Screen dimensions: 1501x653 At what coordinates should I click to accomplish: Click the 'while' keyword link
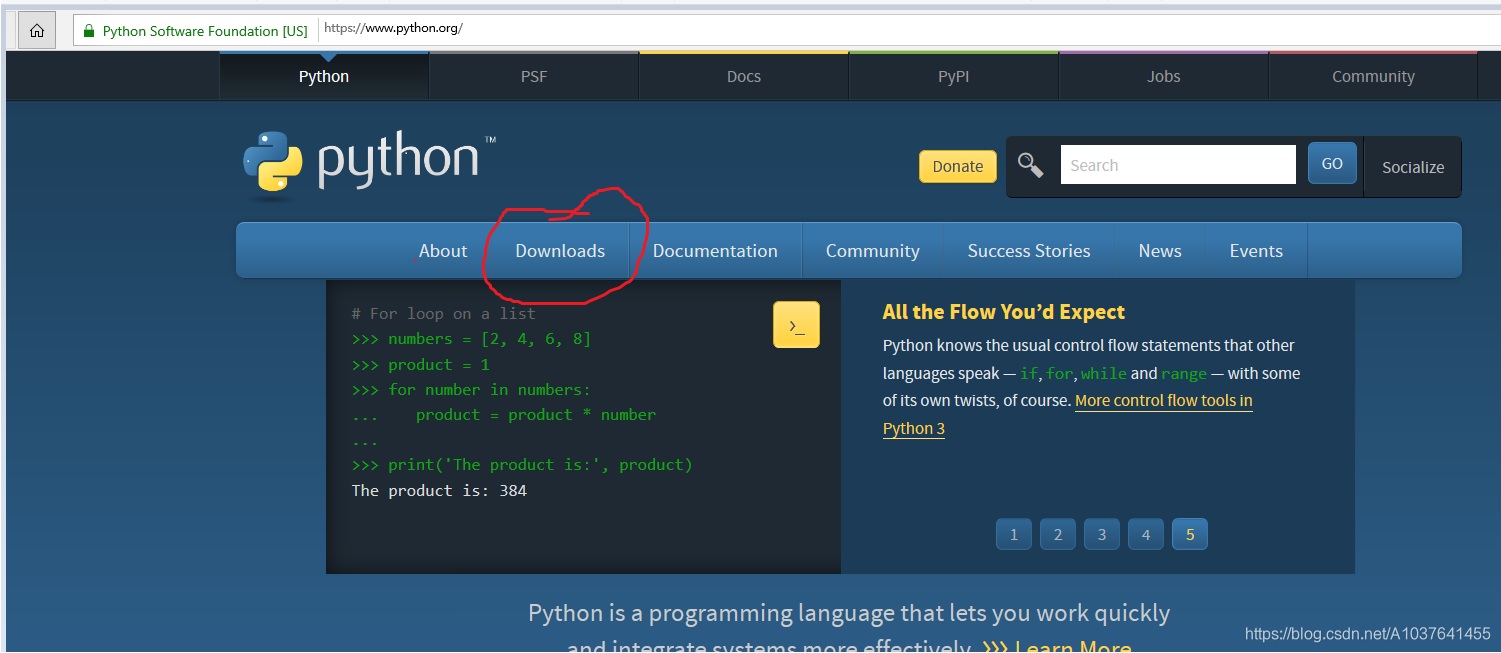(1104, 374)
